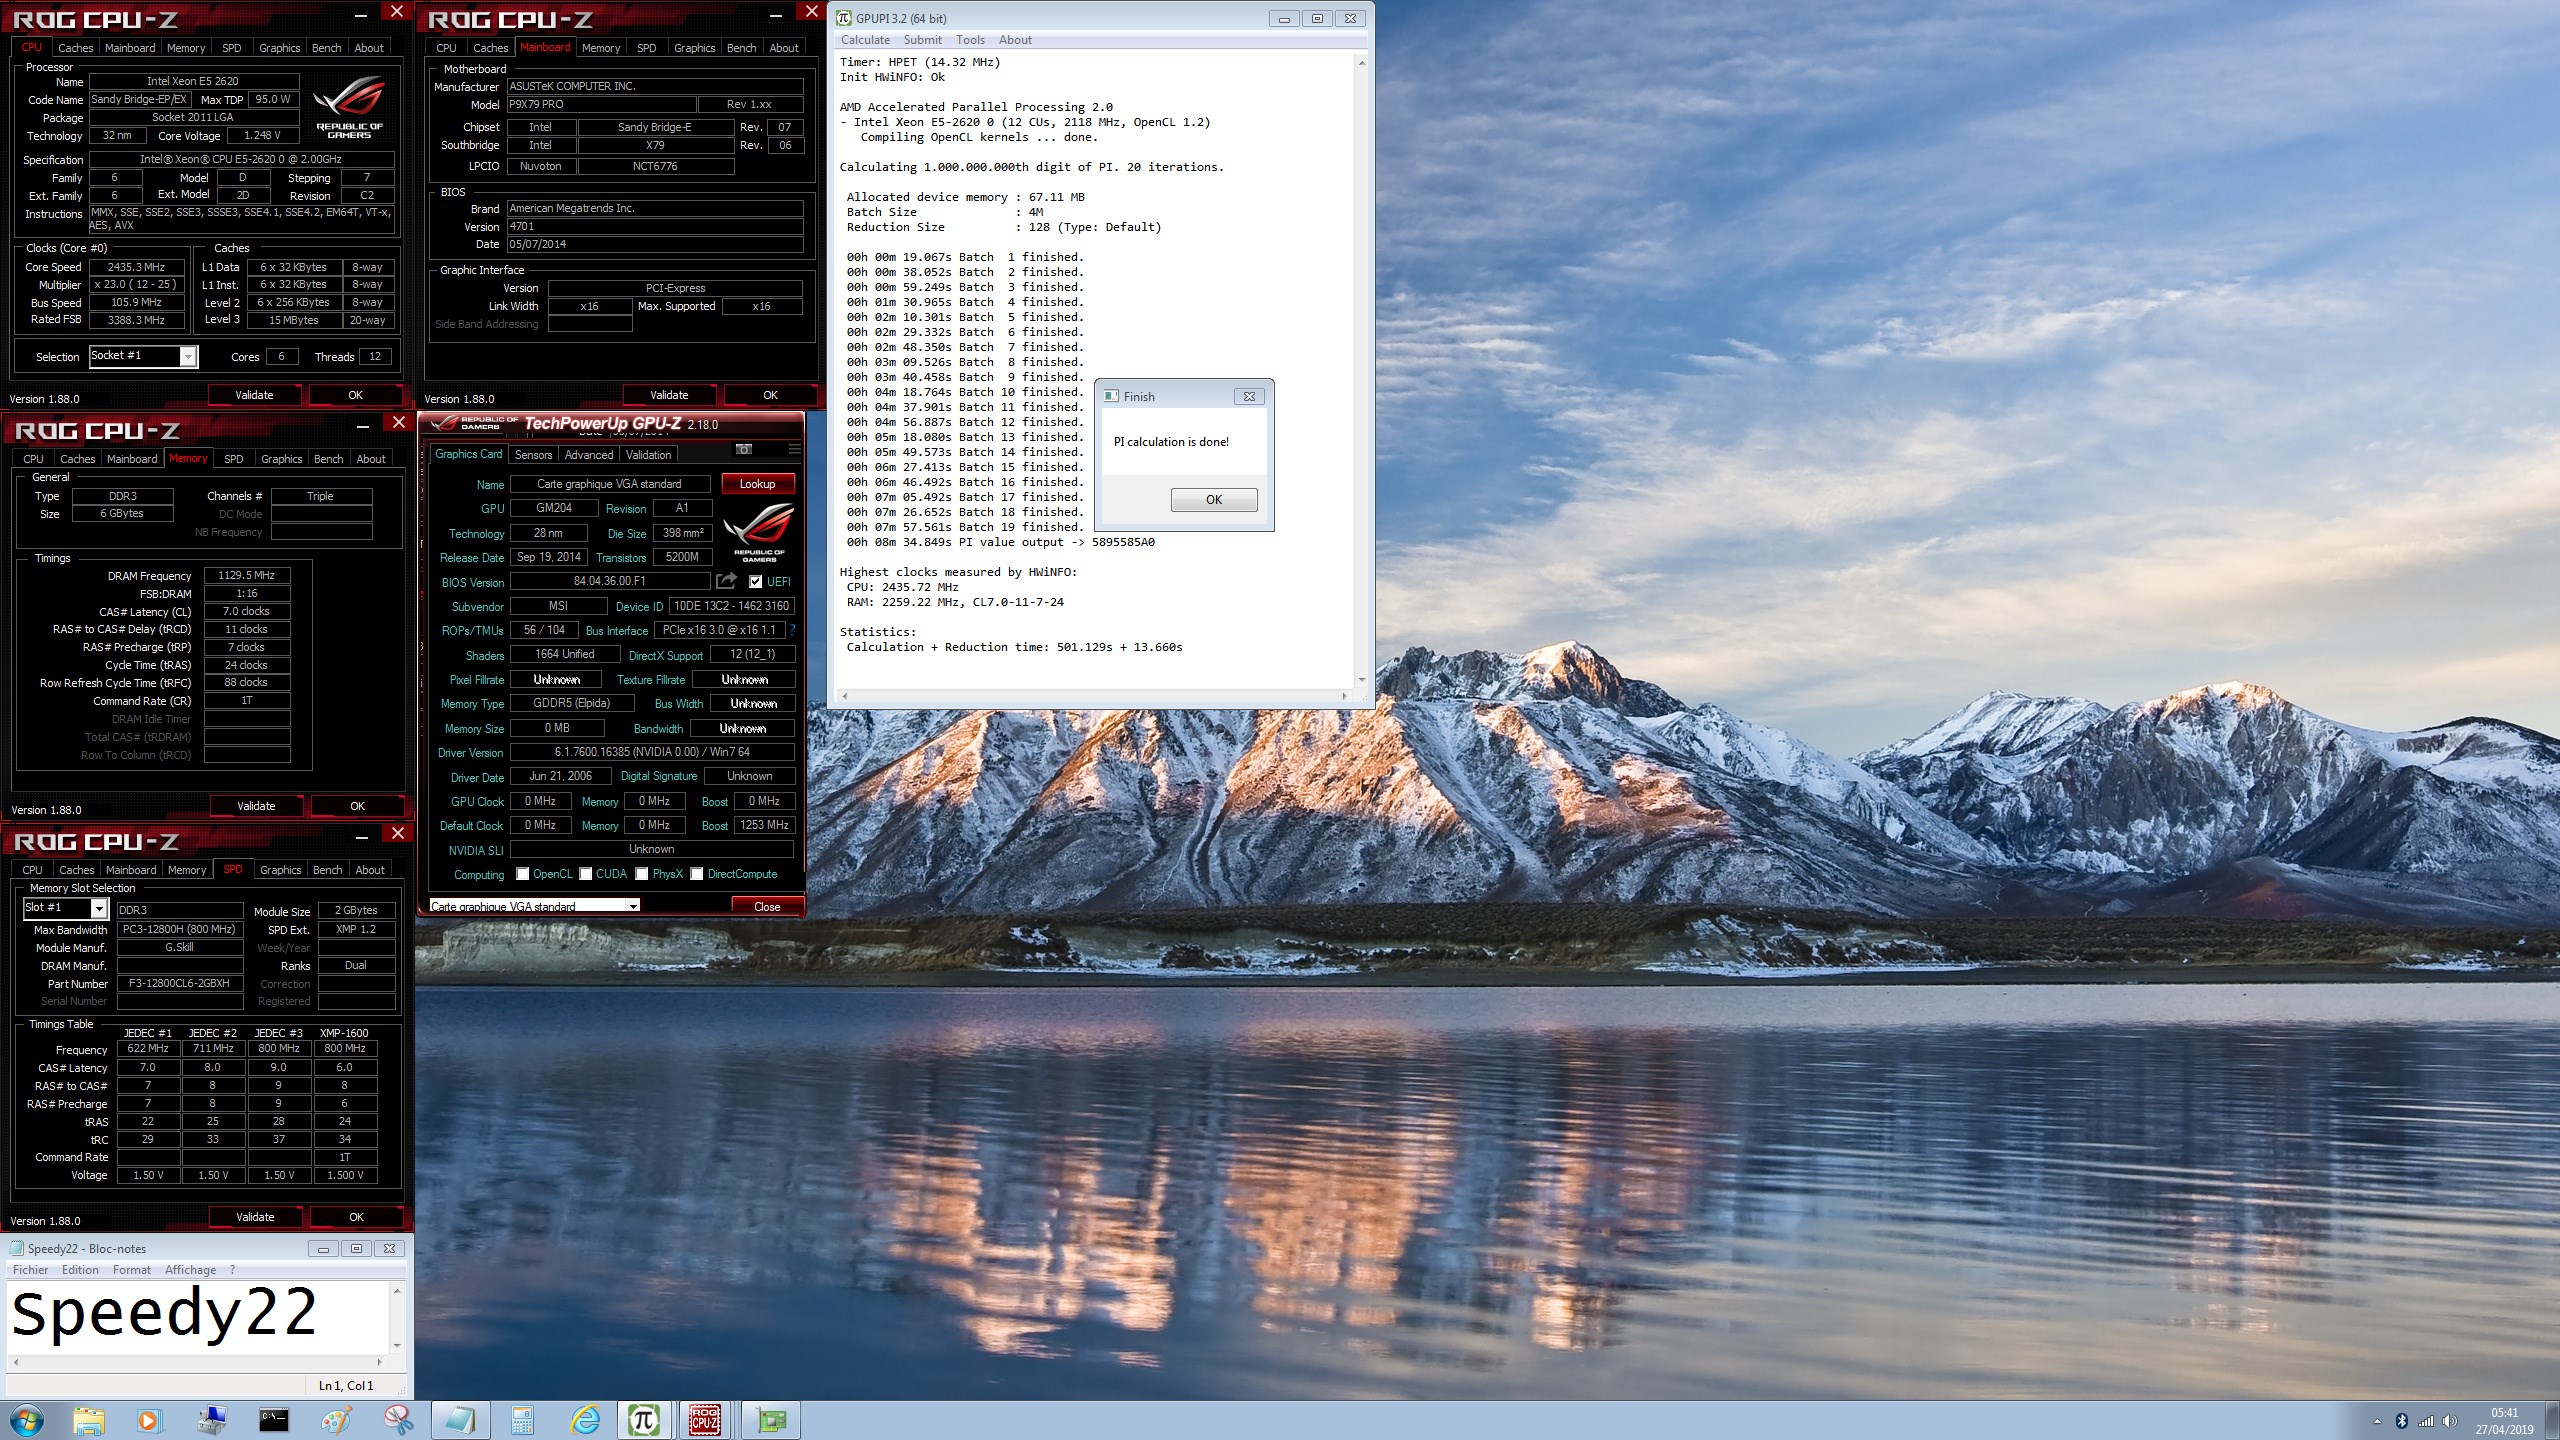The height and width of the screenshot is (1440, 2560).
Task: Click the Finish dialog title icon
Action: pyautogui.click(x=1111, y=396)
